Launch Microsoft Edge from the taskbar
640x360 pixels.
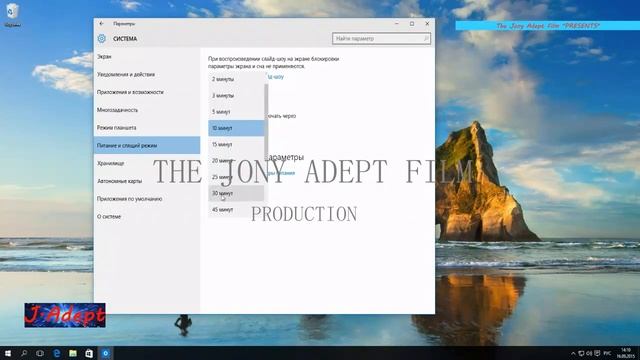tap(56, 353)
